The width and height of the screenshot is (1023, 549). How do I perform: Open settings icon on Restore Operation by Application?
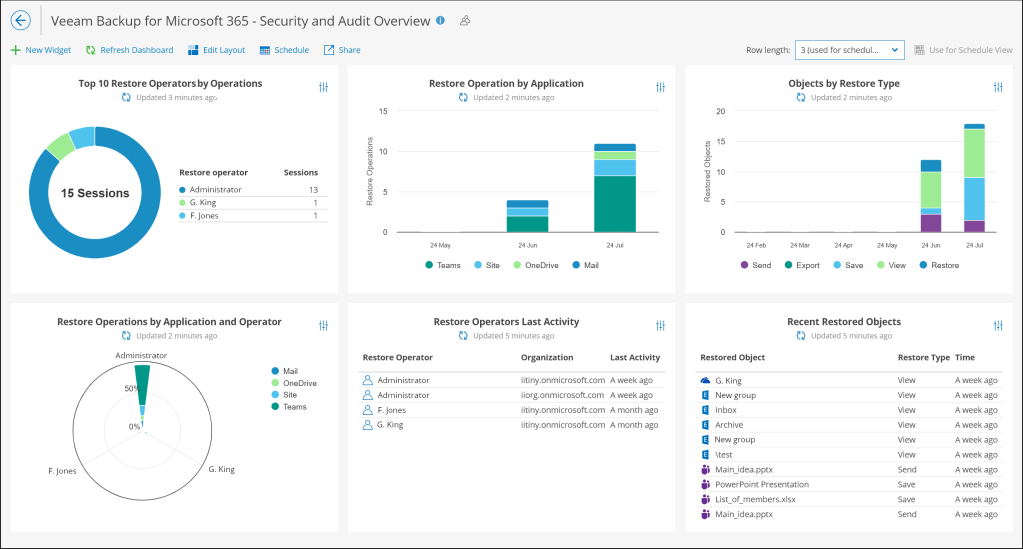[660, 88]
